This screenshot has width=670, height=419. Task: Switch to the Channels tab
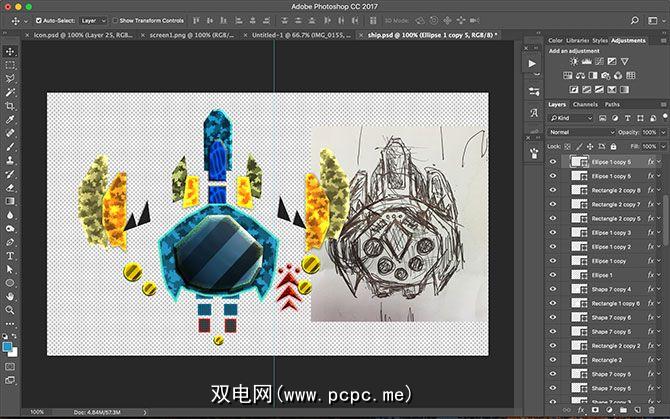[585, 104]
